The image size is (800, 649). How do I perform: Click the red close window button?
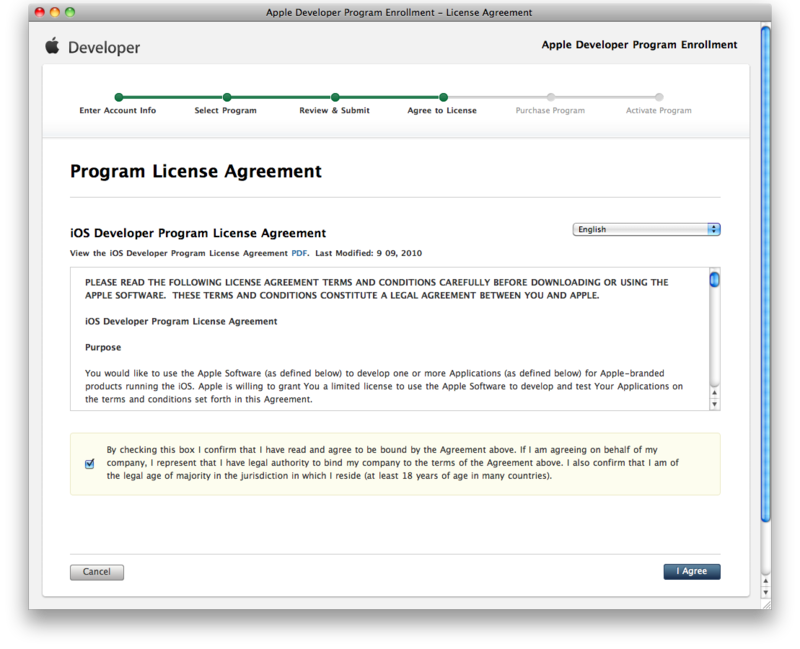point(39,12)
